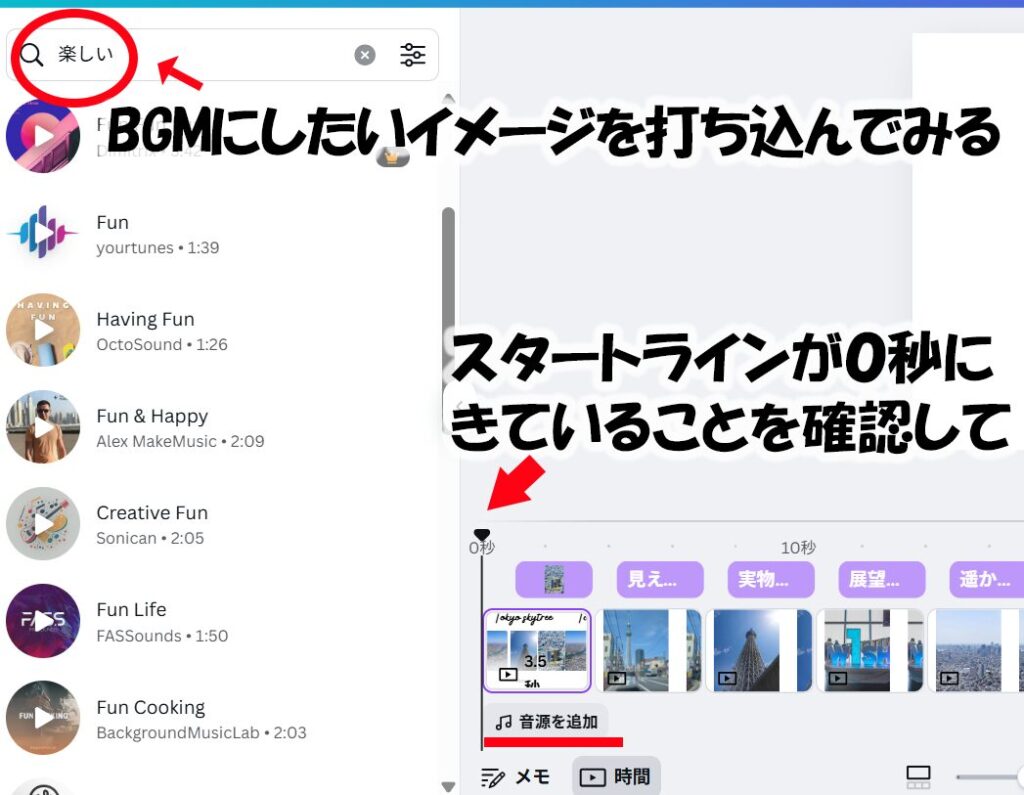Play the Creative Fun track preview
The image size is (1024, 795).
click(43, 523)
